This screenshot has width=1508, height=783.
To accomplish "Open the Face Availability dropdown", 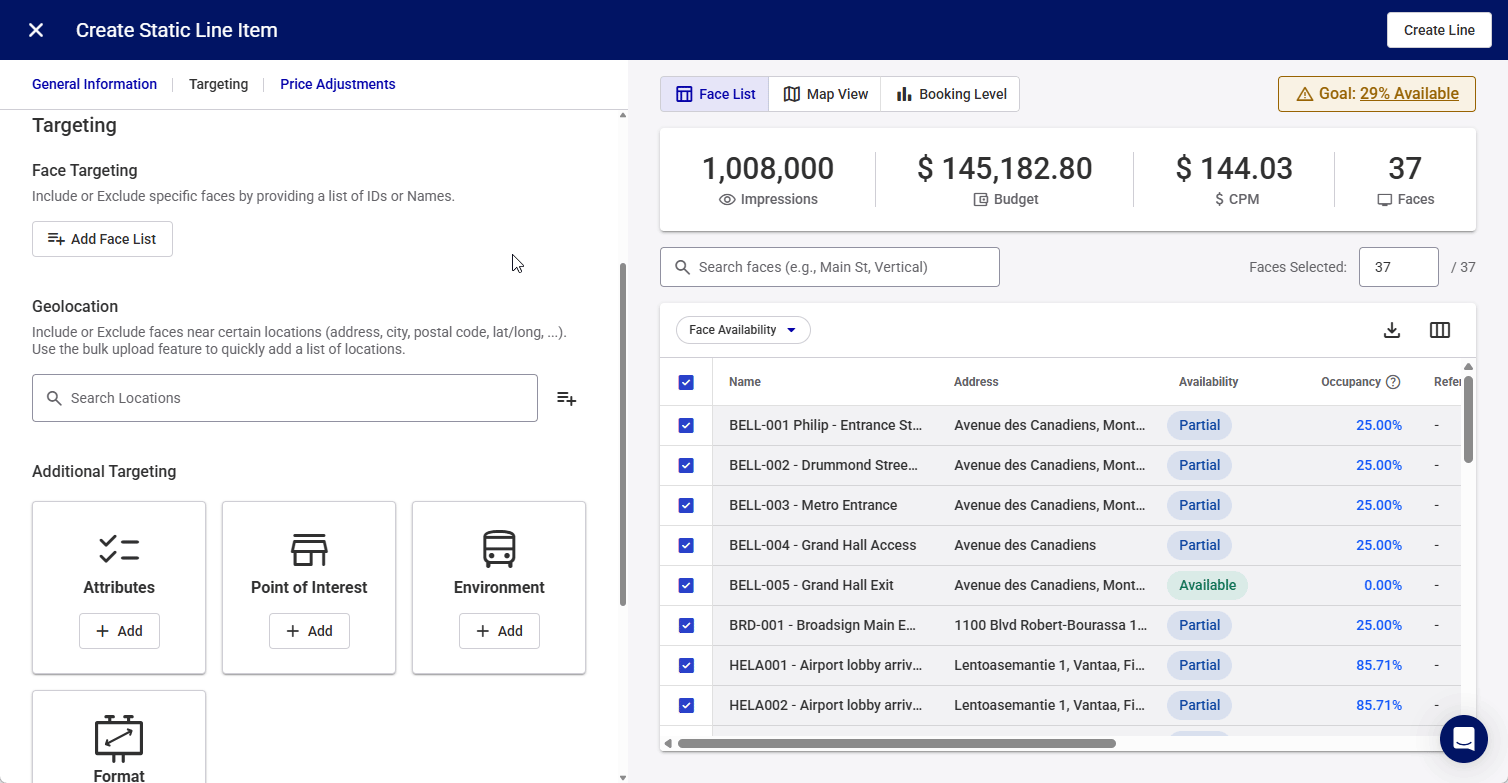I will 743,330.
